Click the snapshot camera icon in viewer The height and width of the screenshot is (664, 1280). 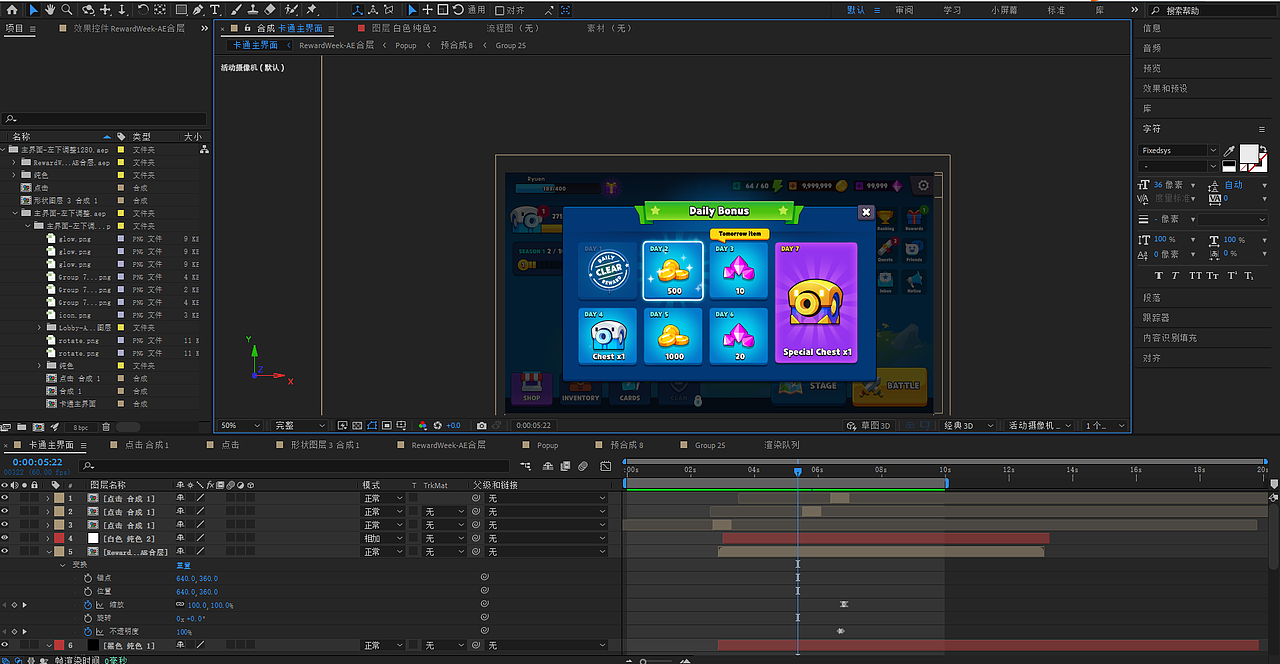[481, 425]
